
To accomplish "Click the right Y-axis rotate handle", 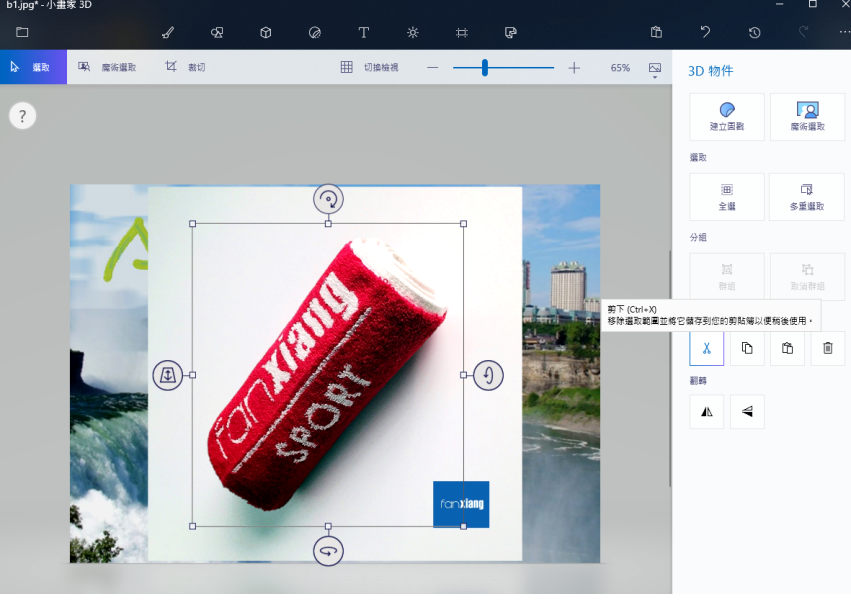I will tap(488, 375).
